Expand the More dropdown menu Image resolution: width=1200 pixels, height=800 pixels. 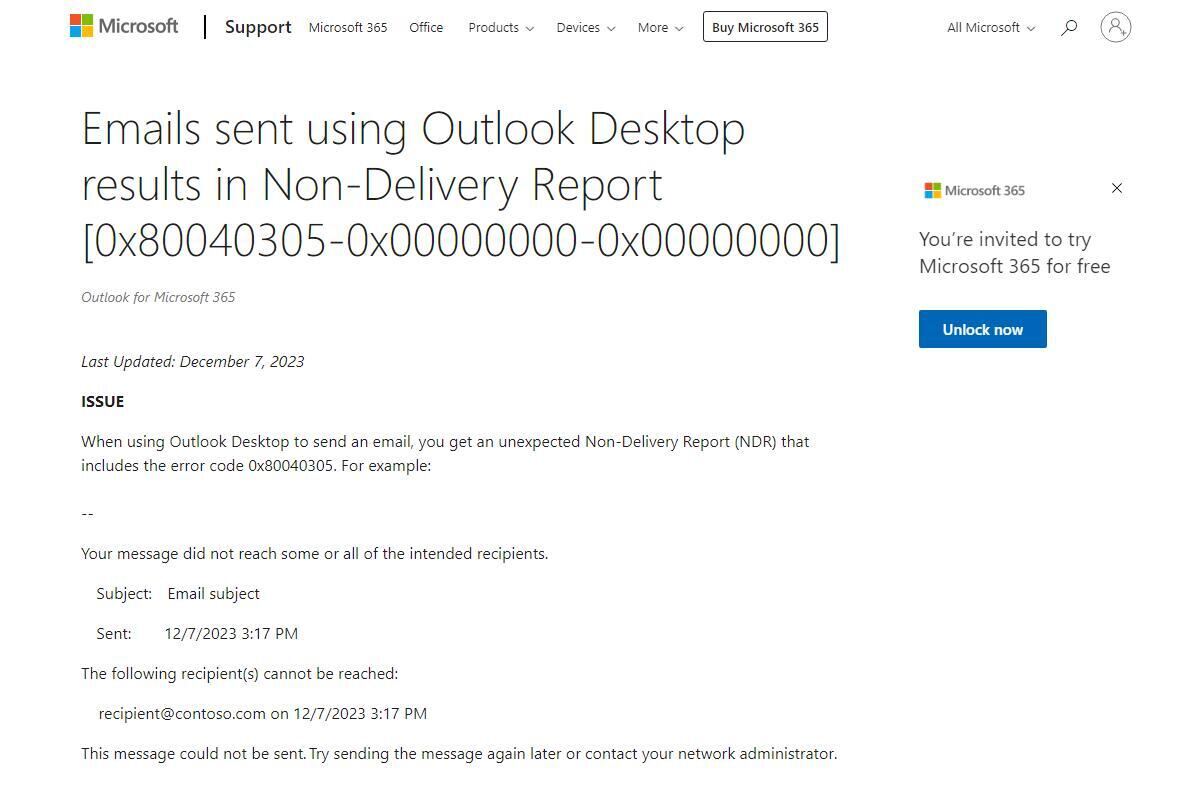click(x=661, y=27)
